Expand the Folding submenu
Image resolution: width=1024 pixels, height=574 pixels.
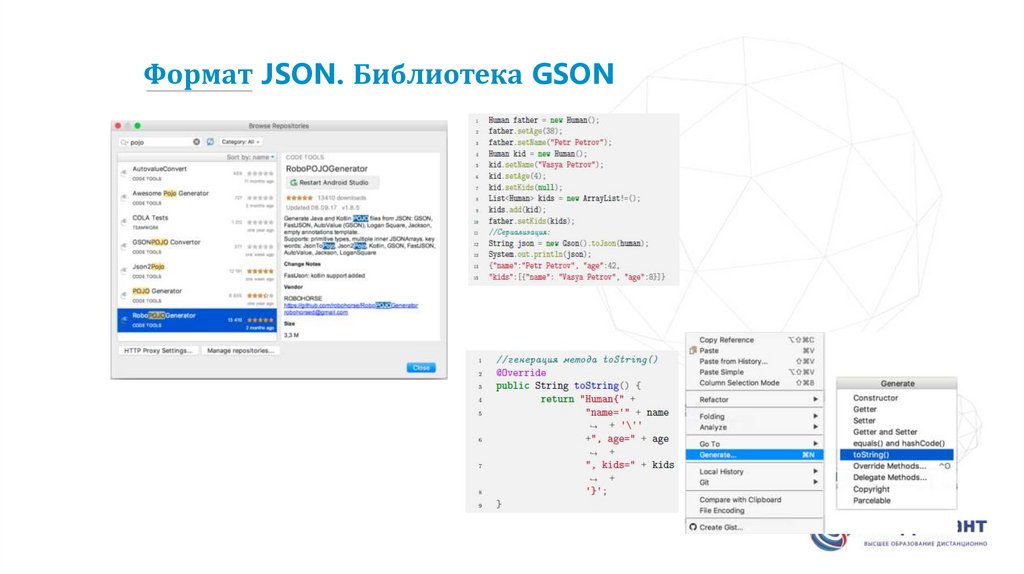(x=754, y=417)
